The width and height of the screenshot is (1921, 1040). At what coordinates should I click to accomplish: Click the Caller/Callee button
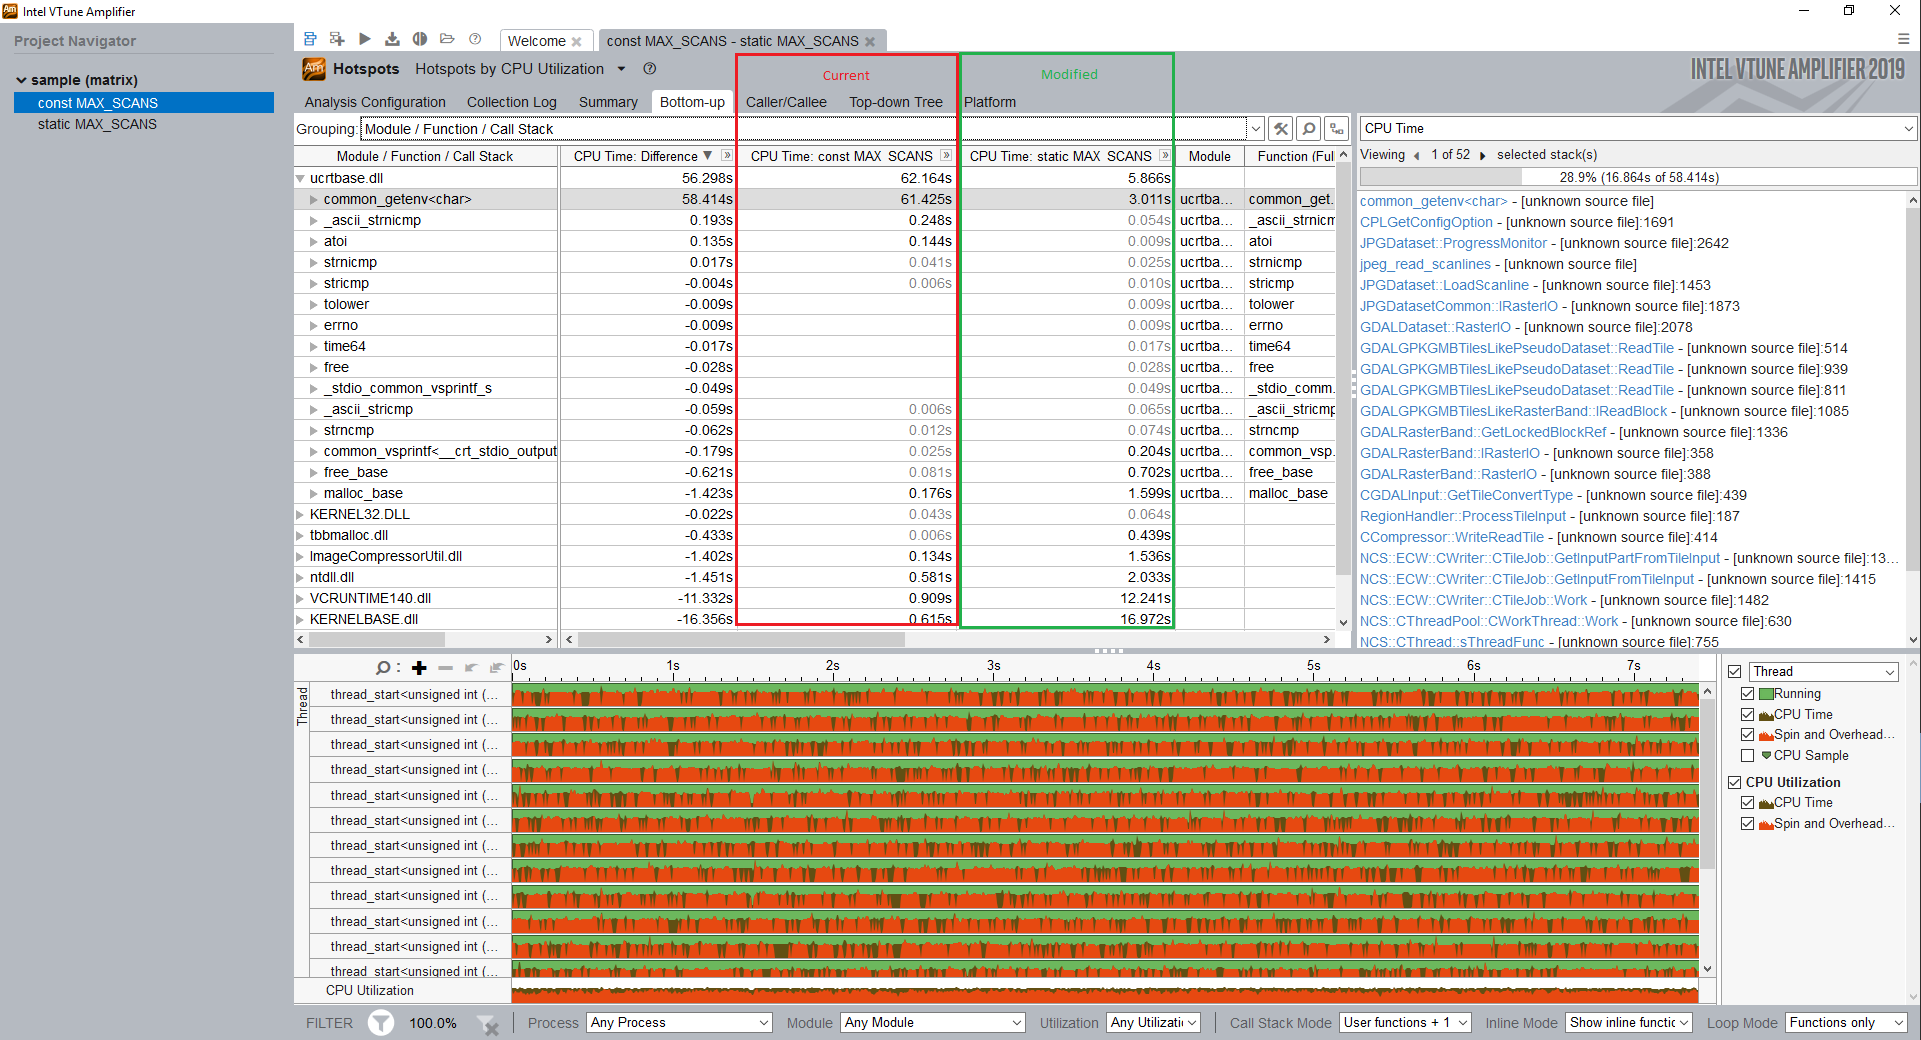[786, 101]
